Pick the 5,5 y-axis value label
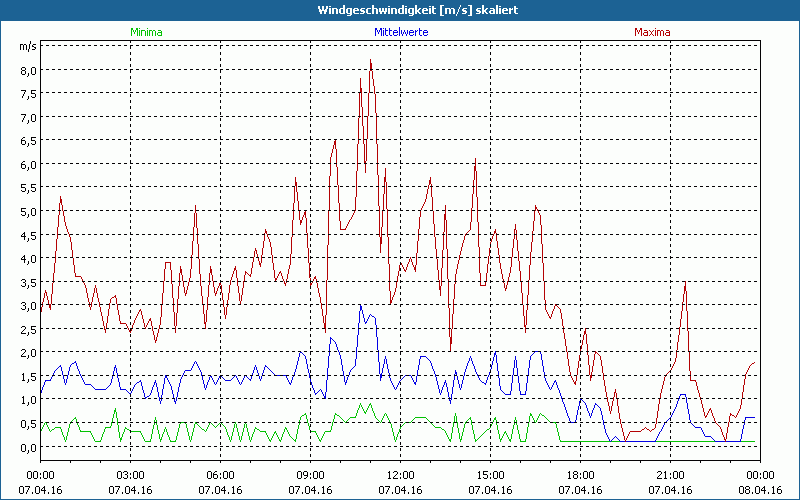Viewport: 800px width, 500px height. tap(26, 188)
